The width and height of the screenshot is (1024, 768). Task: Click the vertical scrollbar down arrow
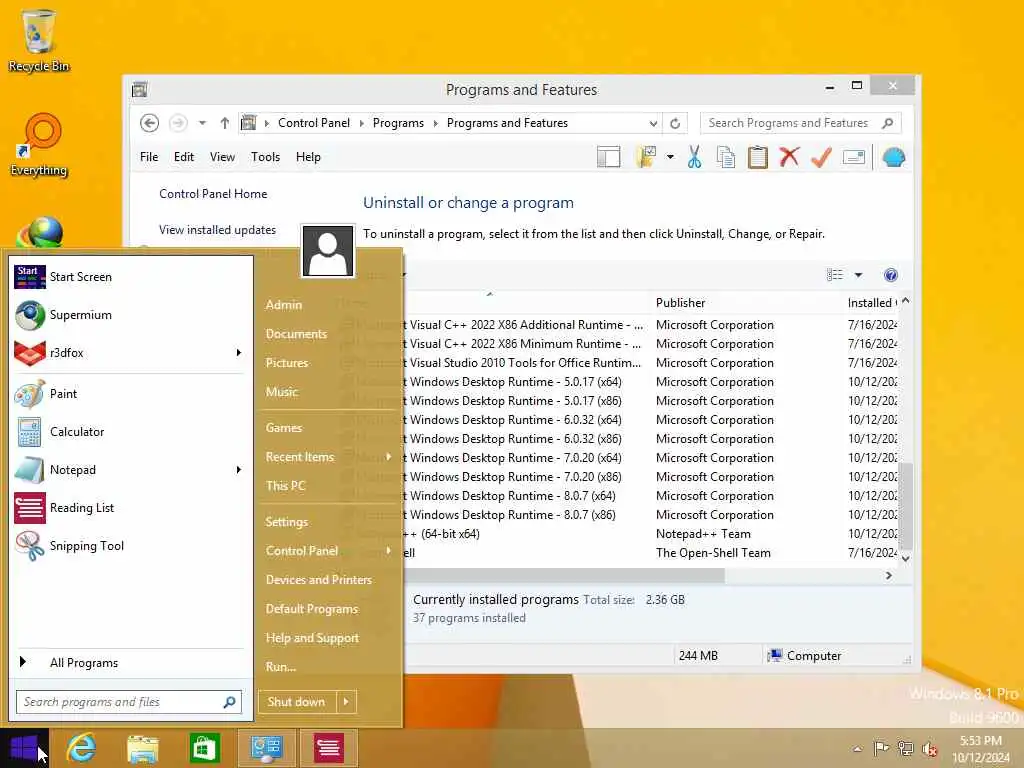tap(906, 558)
